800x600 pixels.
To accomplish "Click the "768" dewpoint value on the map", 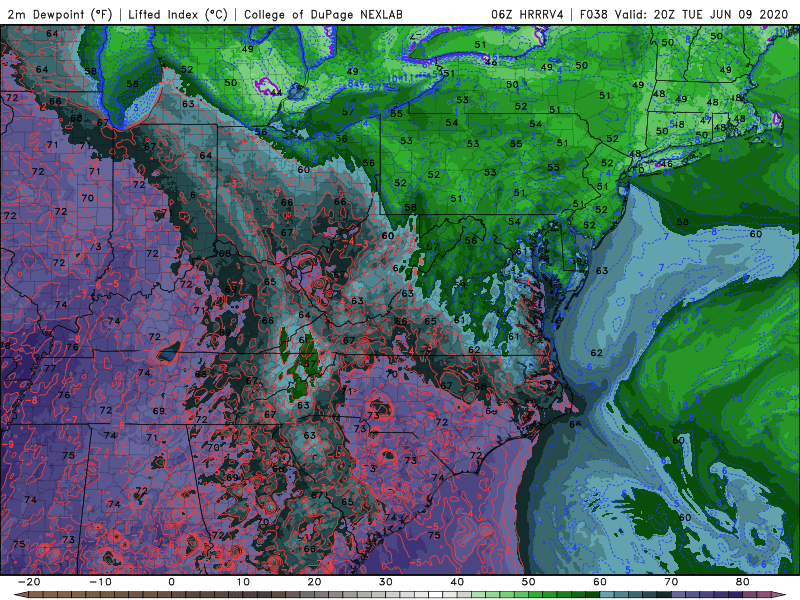I will click(222, 253).
